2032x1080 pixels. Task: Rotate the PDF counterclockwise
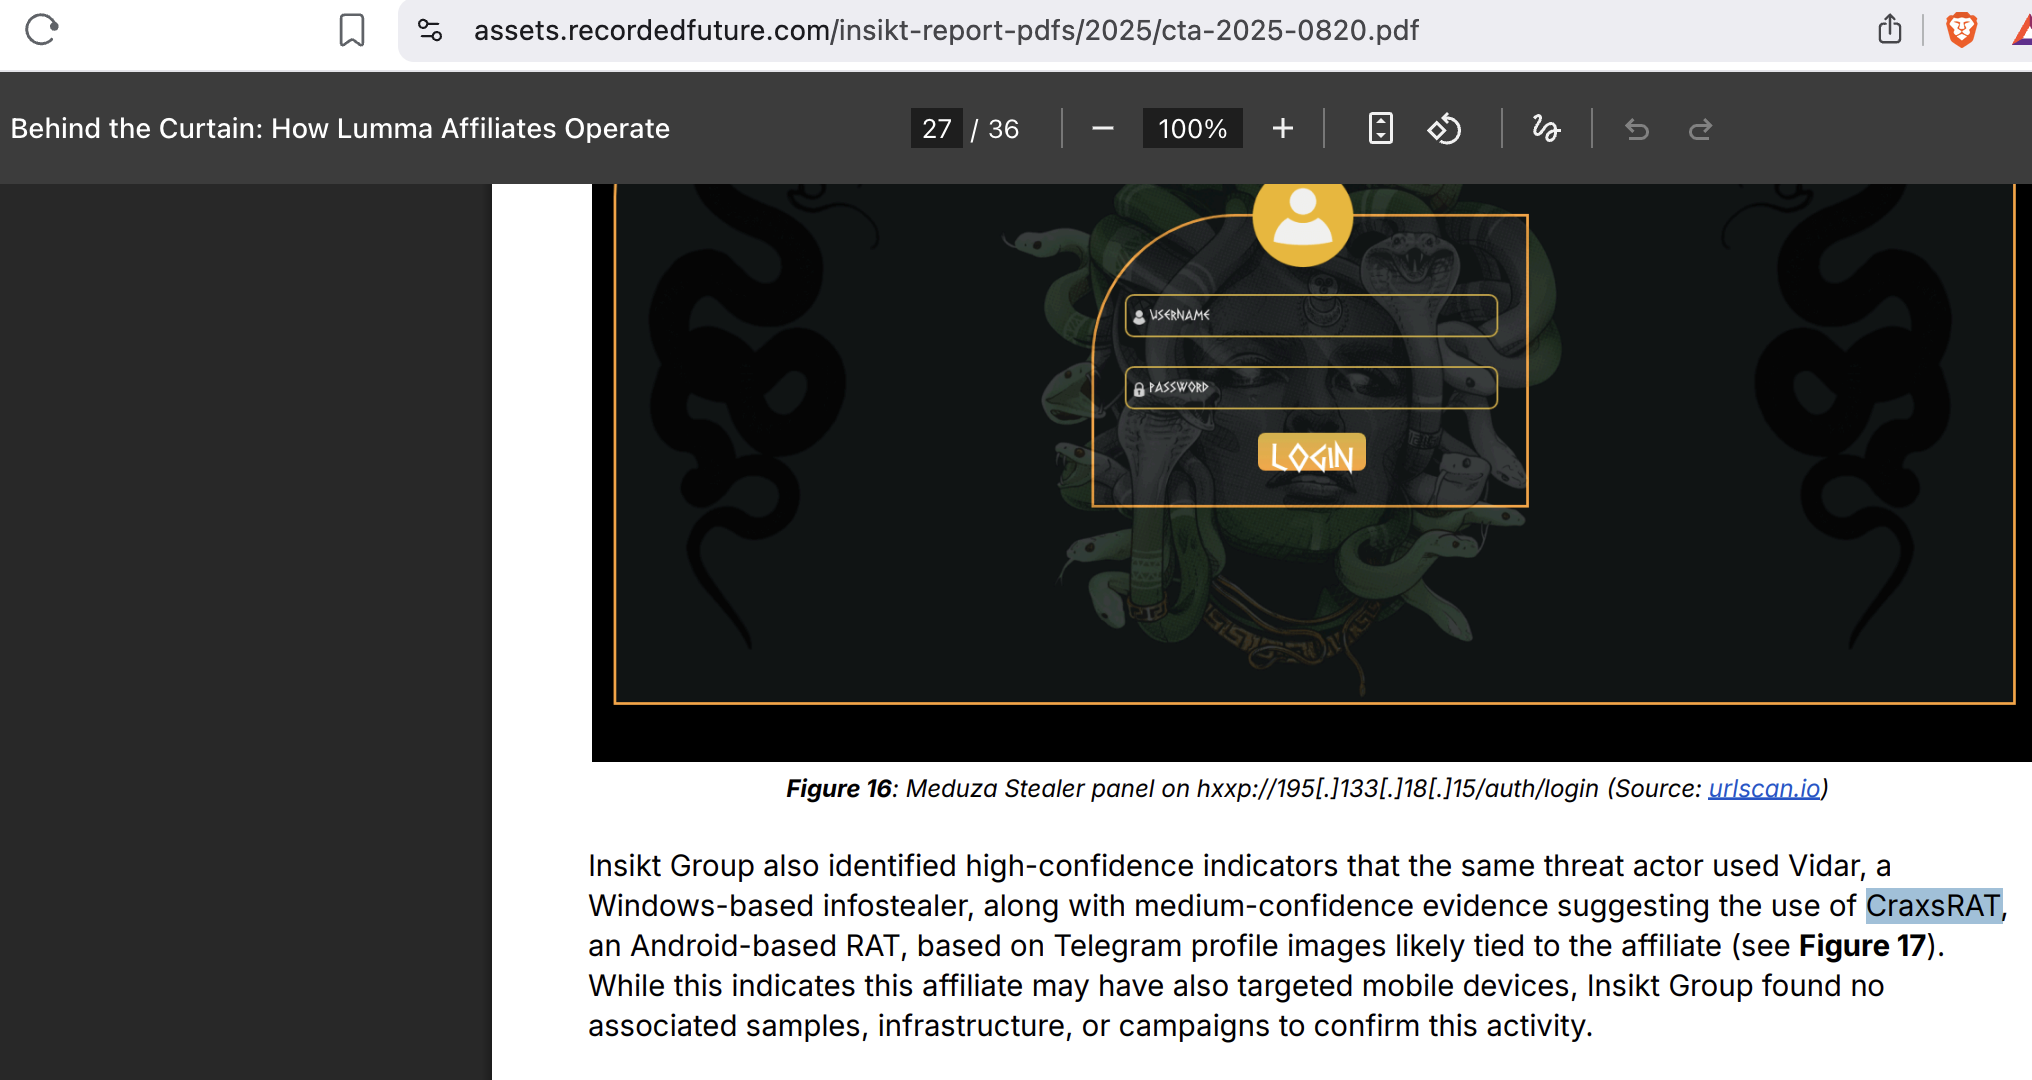(1444, 129)
